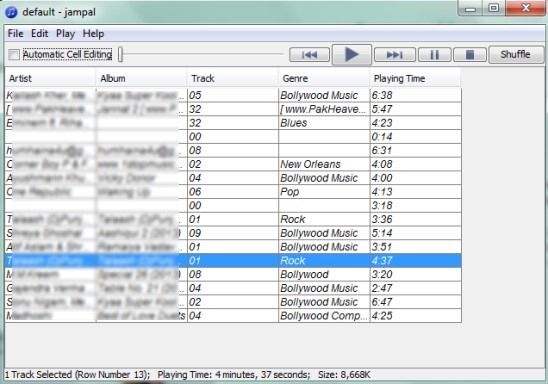Sort by the Genre column header

coord(324,78)
